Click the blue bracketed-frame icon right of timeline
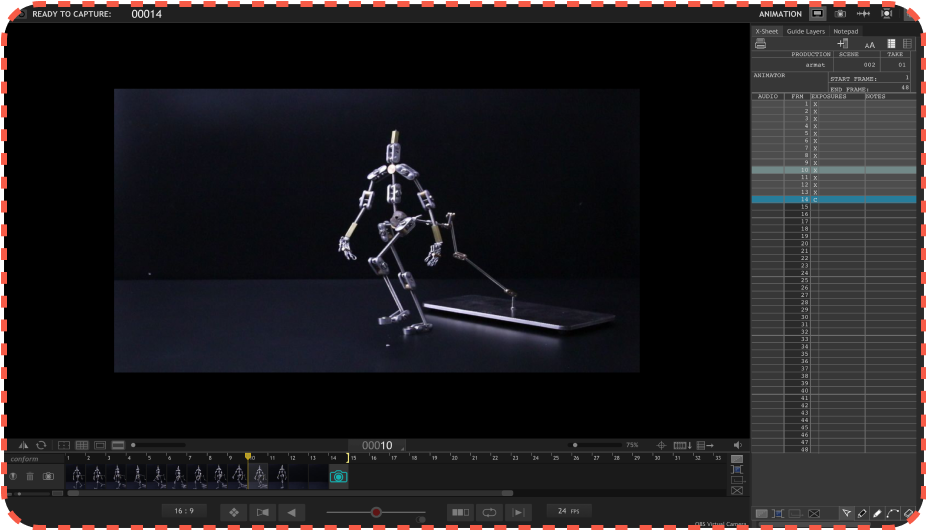 737,469
